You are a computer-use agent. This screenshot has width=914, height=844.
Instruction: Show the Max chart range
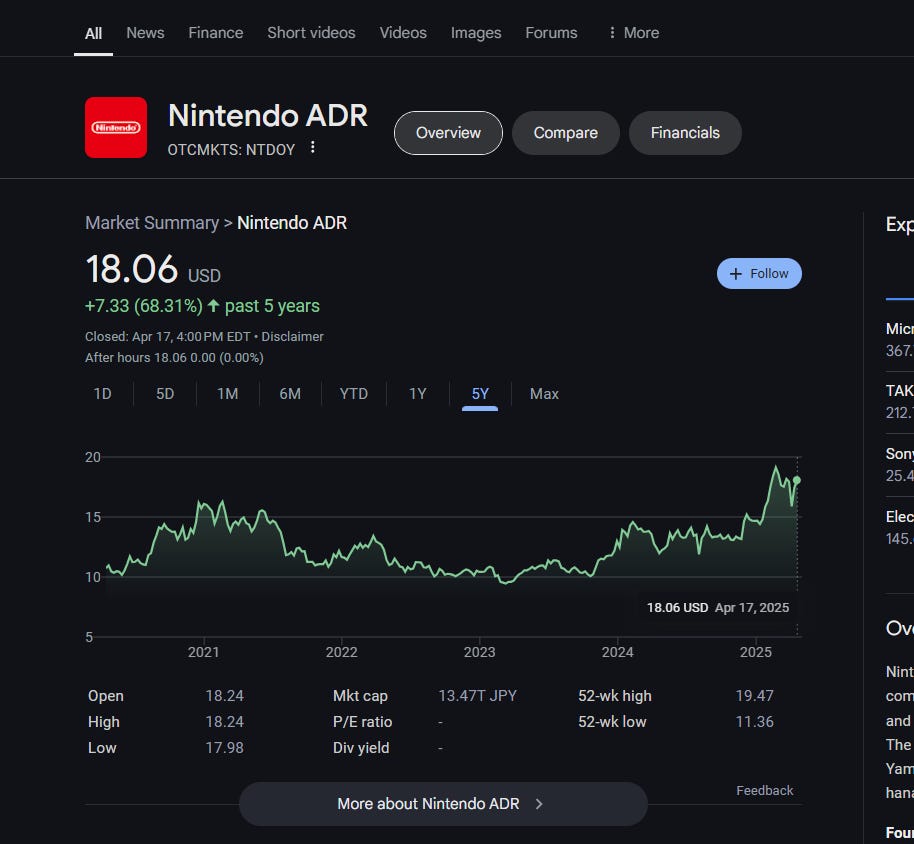click(x=544, y=393)
